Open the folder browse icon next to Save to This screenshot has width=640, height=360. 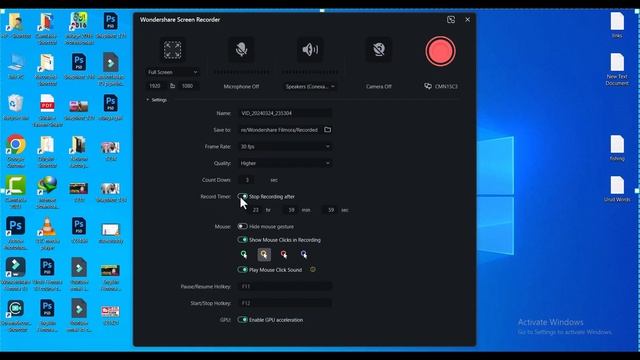click(327, 130)
